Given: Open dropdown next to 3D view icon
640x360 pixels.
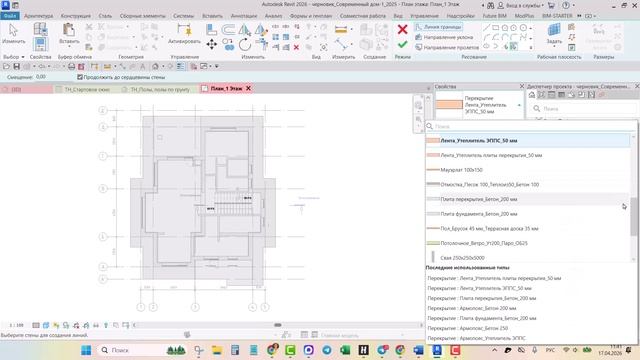Looking at the screenshot, I should pyautogui.click(x=163, y=66).
